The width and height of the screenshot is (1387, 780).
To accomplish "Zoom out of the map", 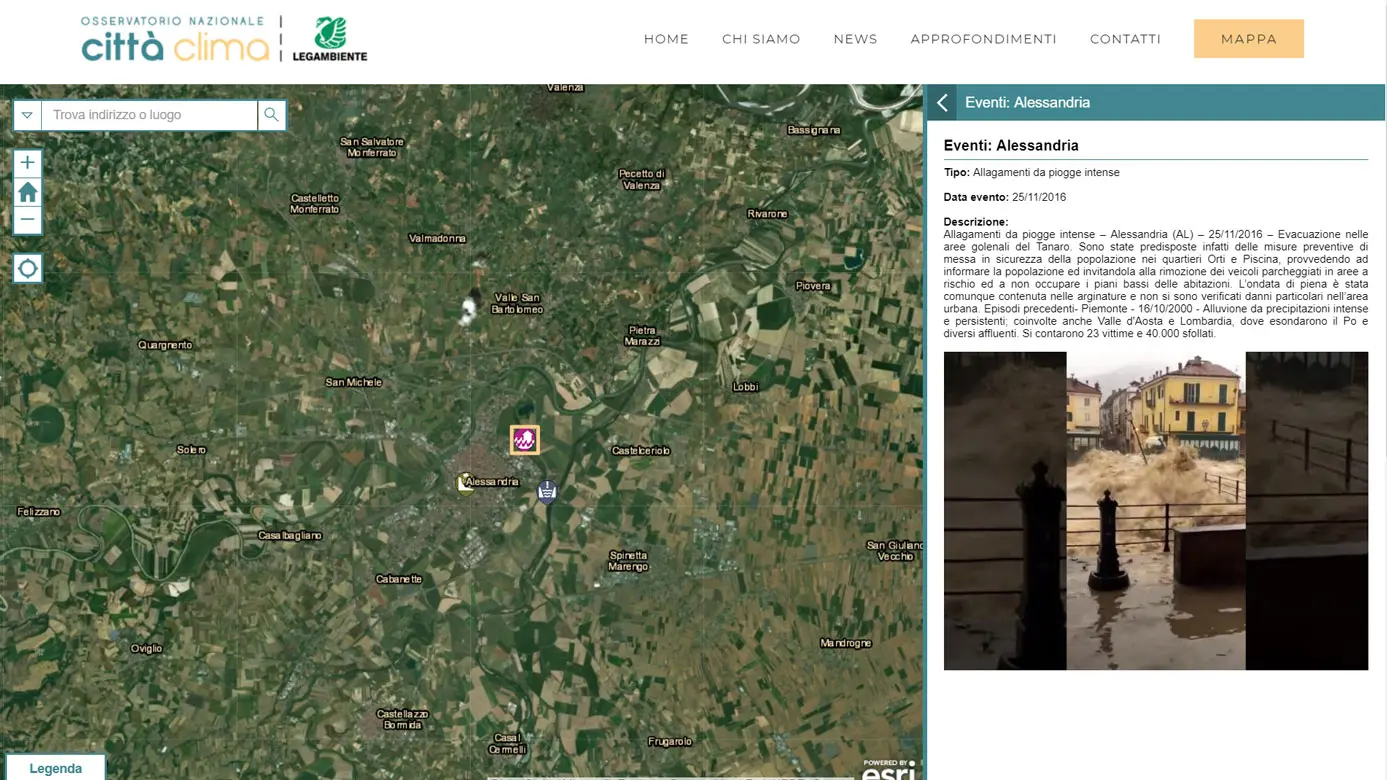I will point(27,220).
